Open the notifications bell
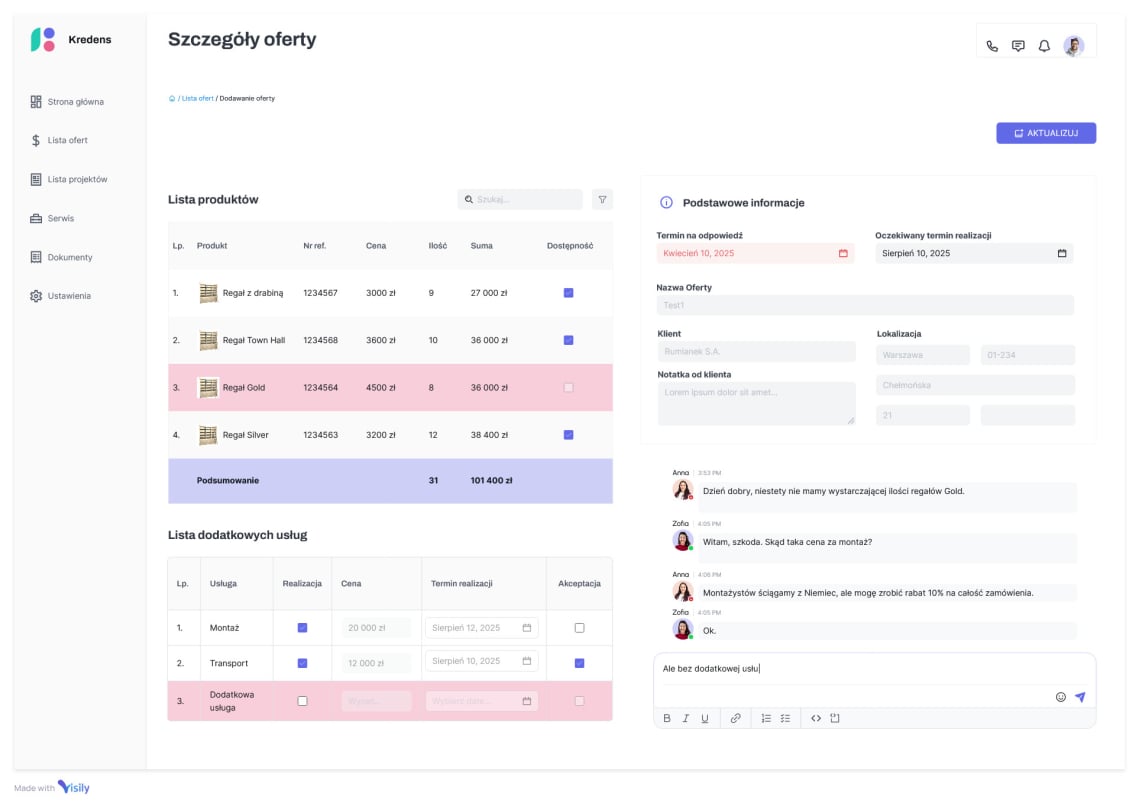The image size is (1139, 807). 1044,46
